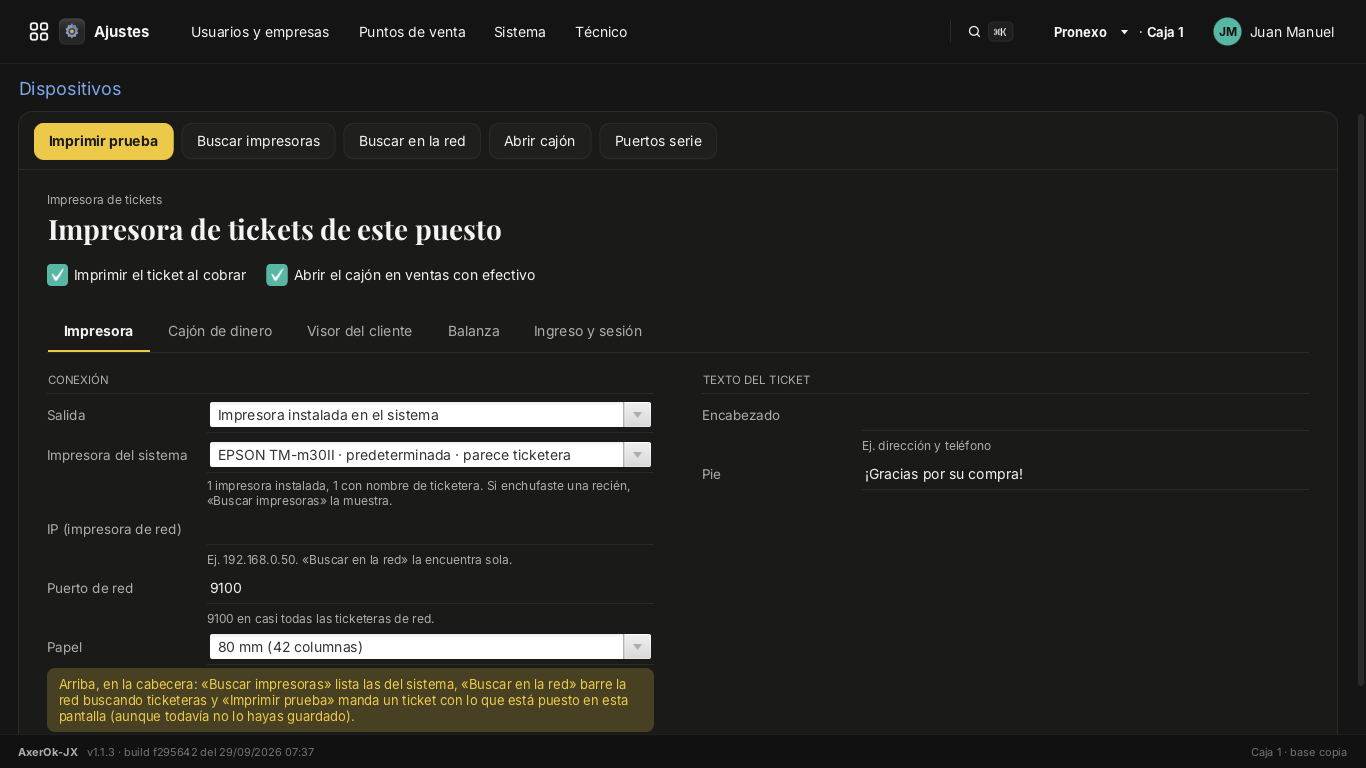Open Usuarios y empresas menu
This screenshot has height=768, width=1366.
pyautogui.click(x=260, y=32)
